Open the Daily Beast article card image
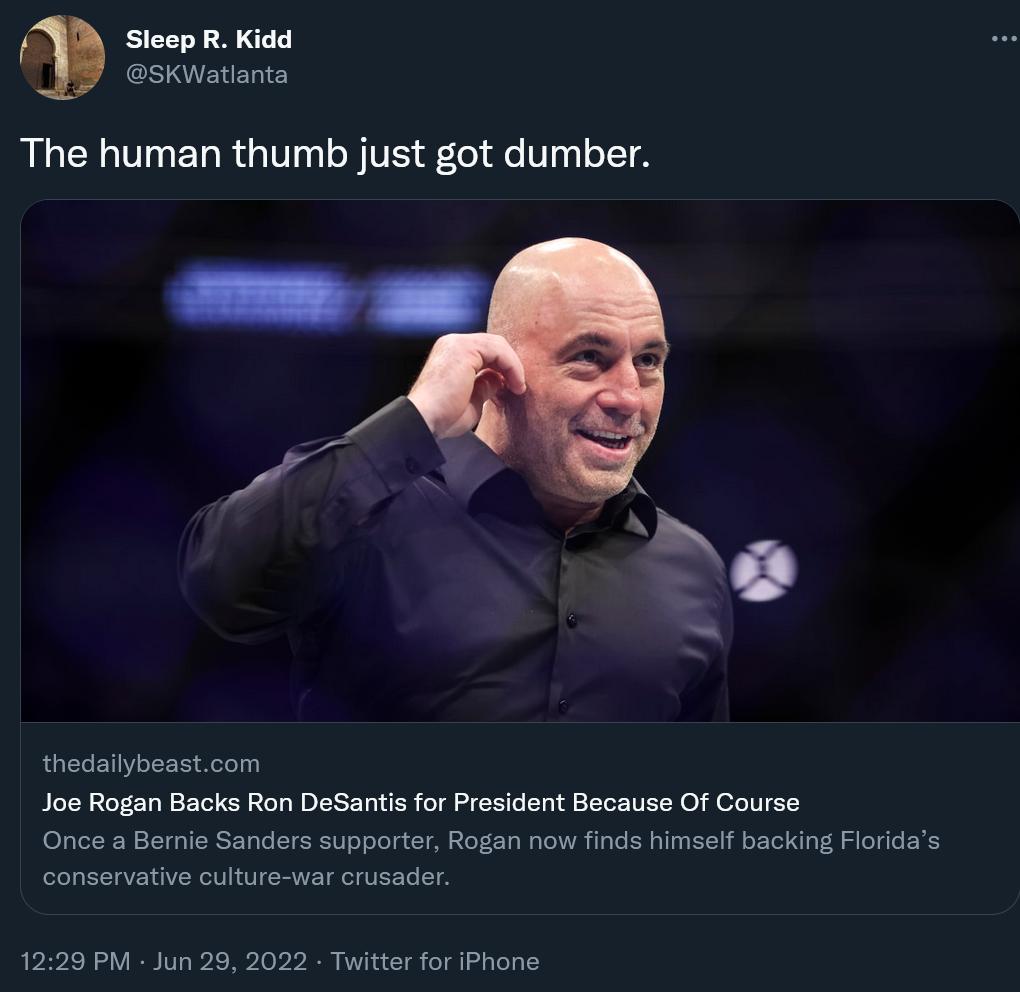The width and height of the screenshot is (1020, 992). click(519, 460)
